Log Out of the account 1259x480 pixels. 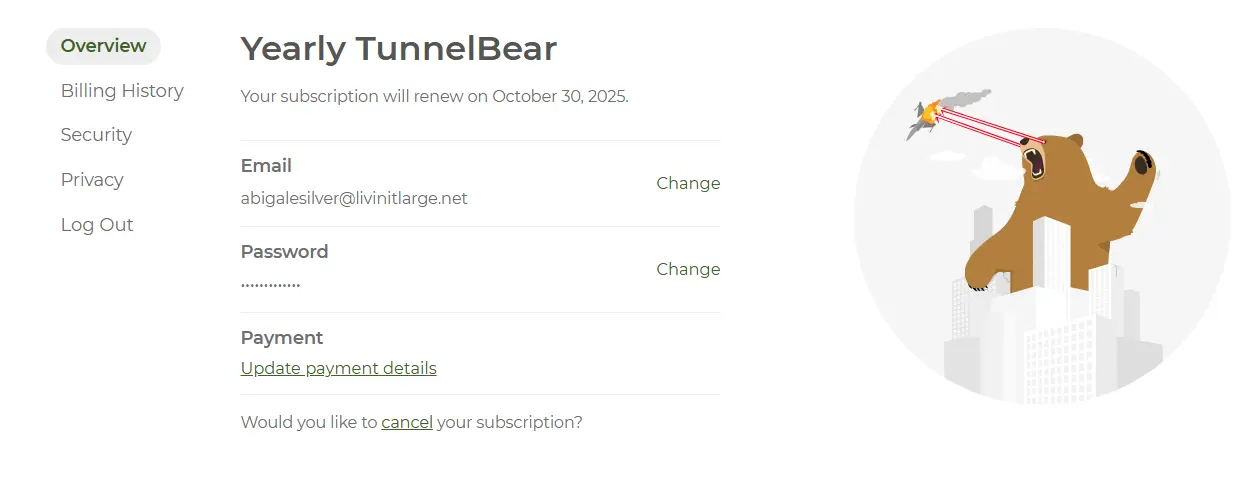coord(97,225)
